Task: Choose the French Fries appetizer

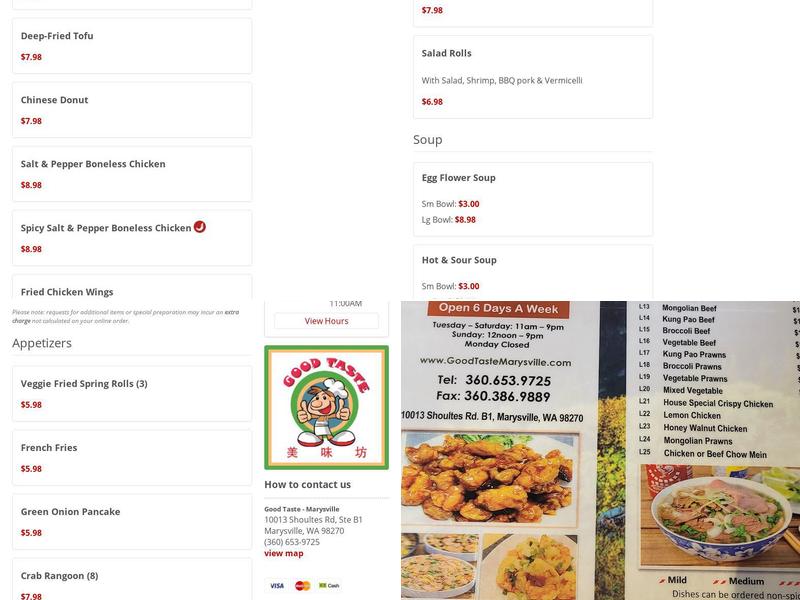Action: [x=132, y=458]
